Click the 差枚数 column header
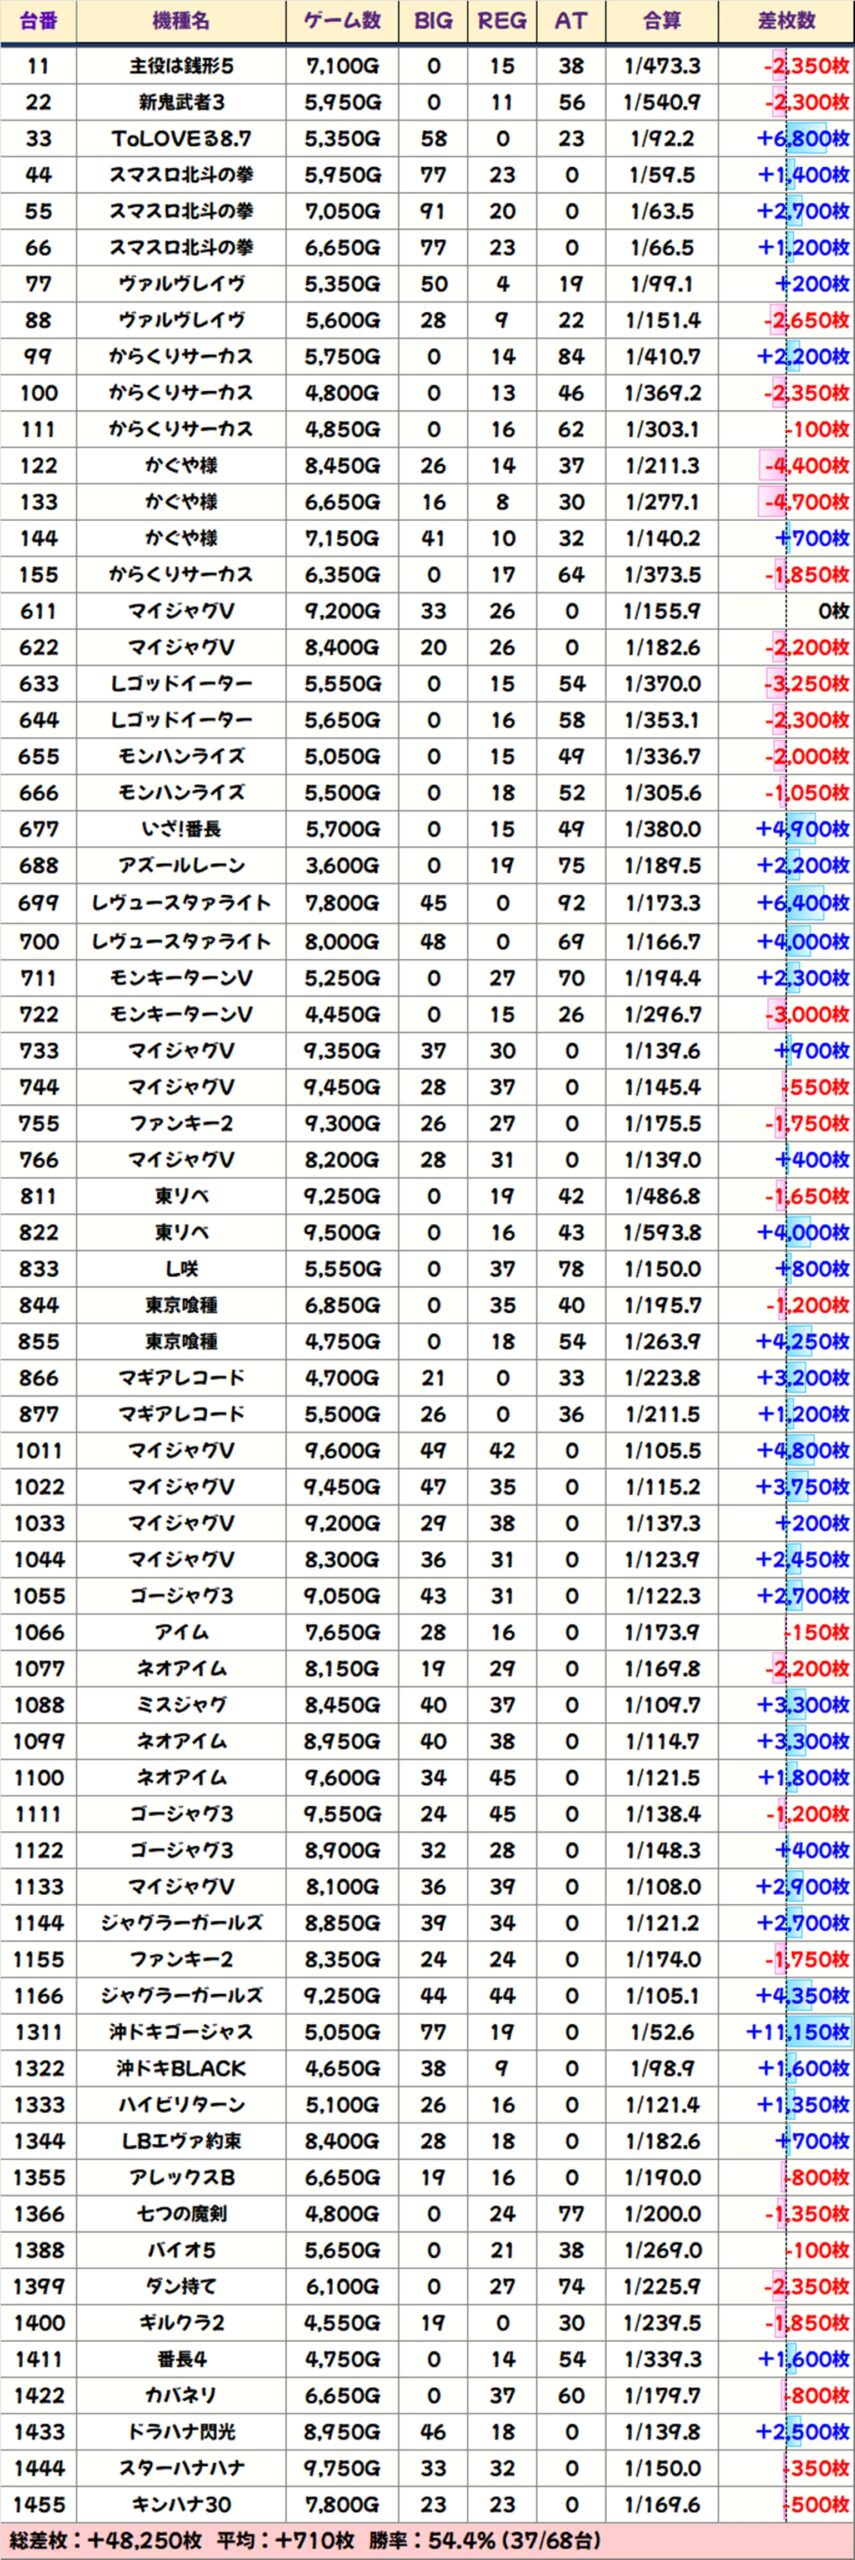This screenshot has height=2560, width=855. tap(786, 21)
